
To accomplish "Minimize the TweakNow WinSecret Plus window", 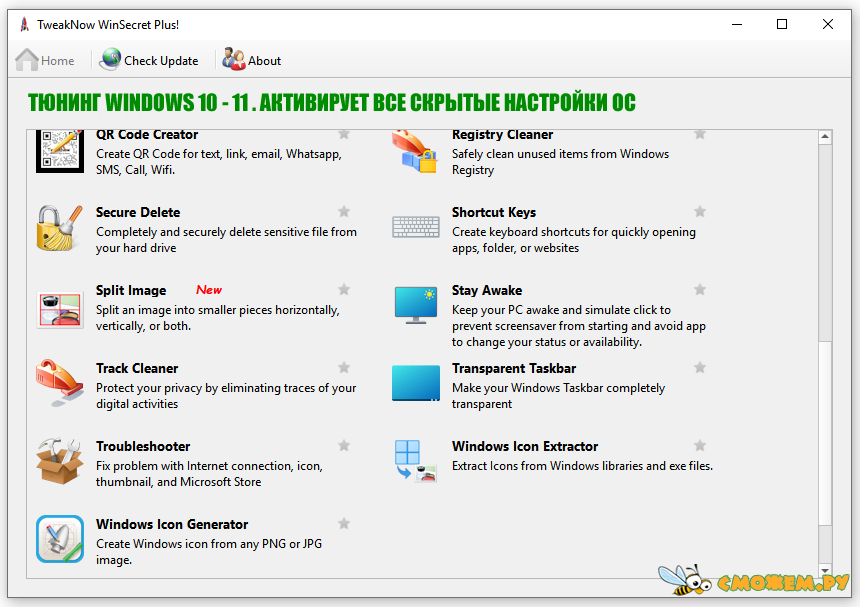I will coord(737,24).
